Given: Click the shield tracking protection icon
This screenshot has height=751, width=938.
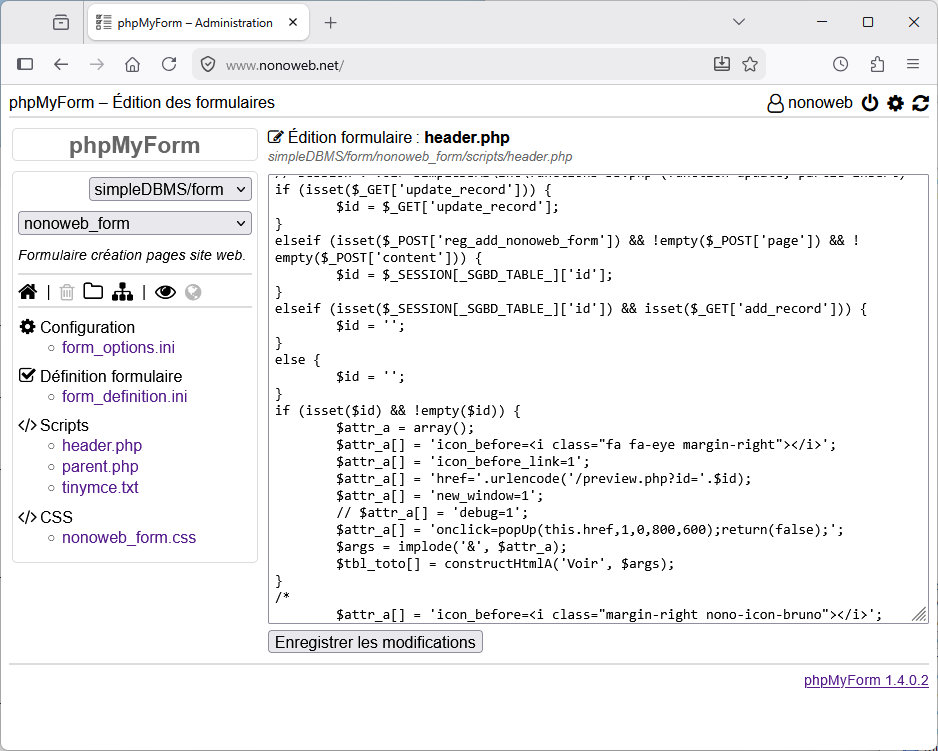Looking at the screenshot, I should pos(208,64).
